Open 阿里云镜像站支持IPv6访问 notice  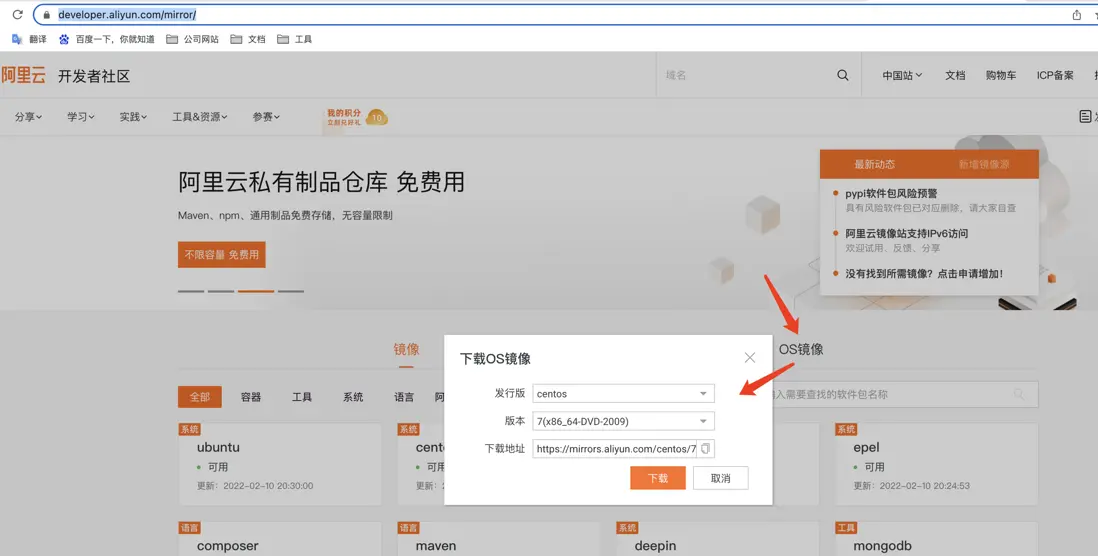[x=906, y=234]
